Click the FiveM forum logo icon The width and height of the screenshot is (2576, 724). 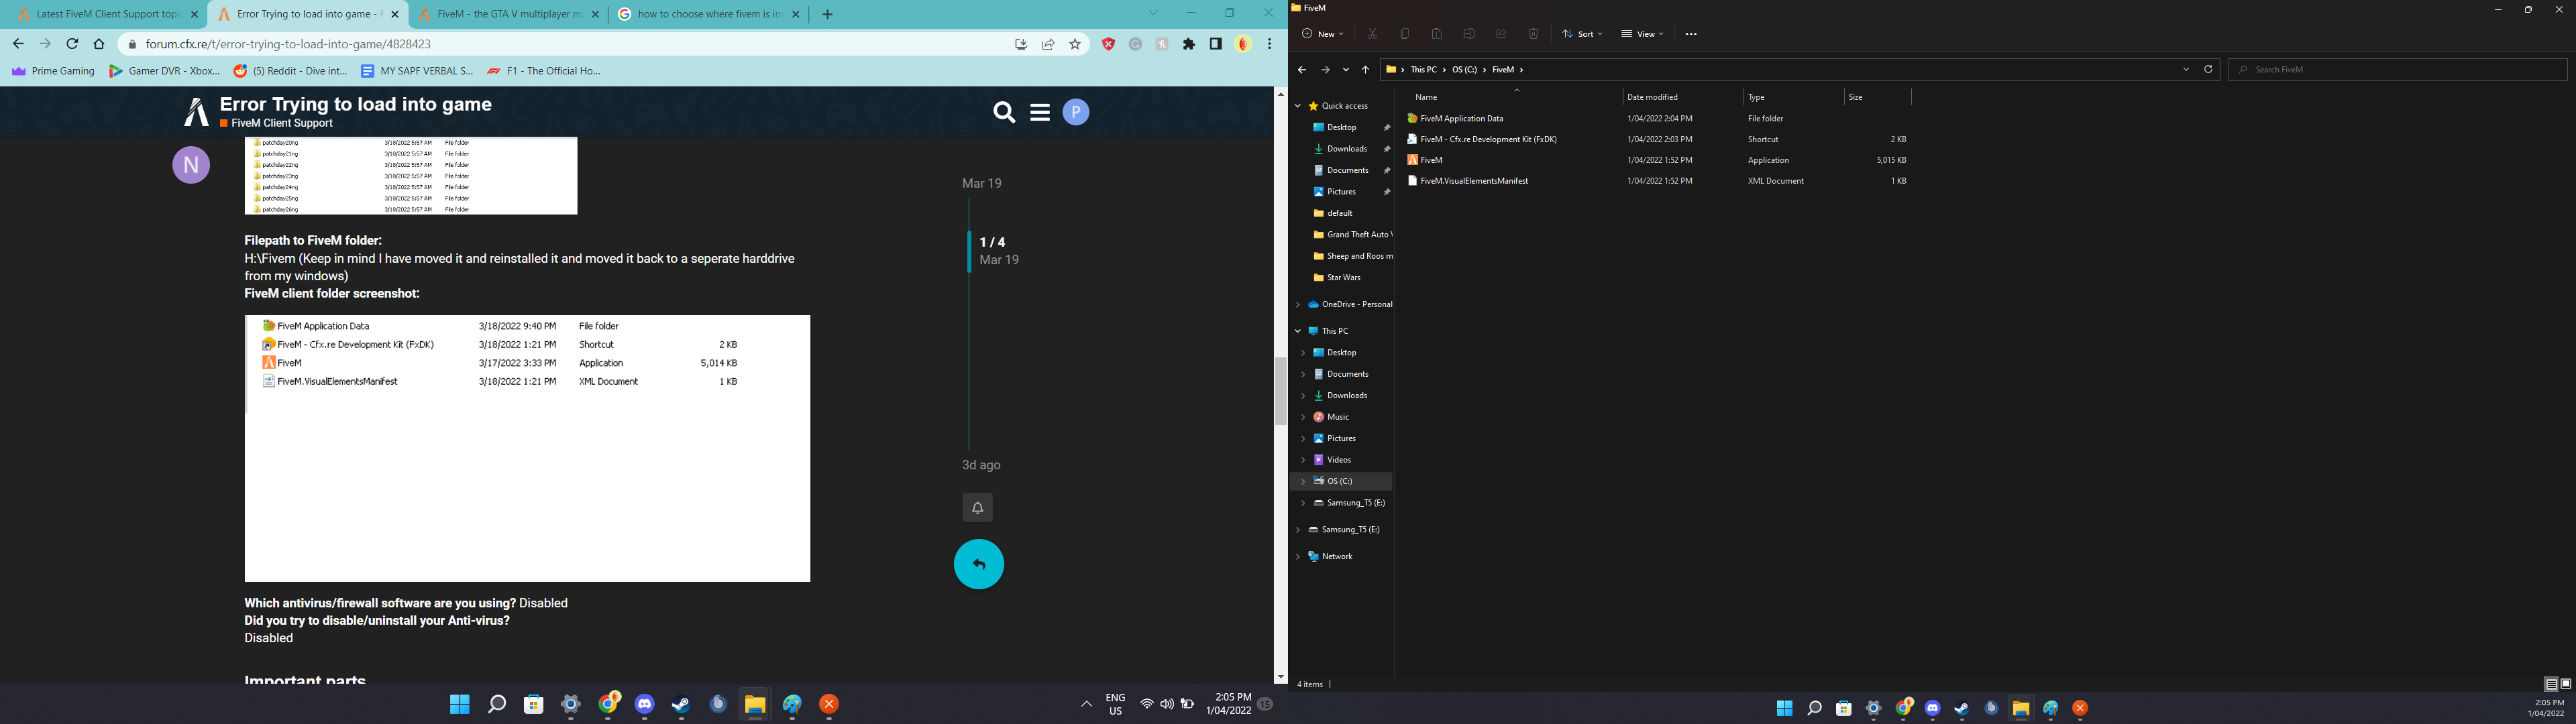(196, 112)
